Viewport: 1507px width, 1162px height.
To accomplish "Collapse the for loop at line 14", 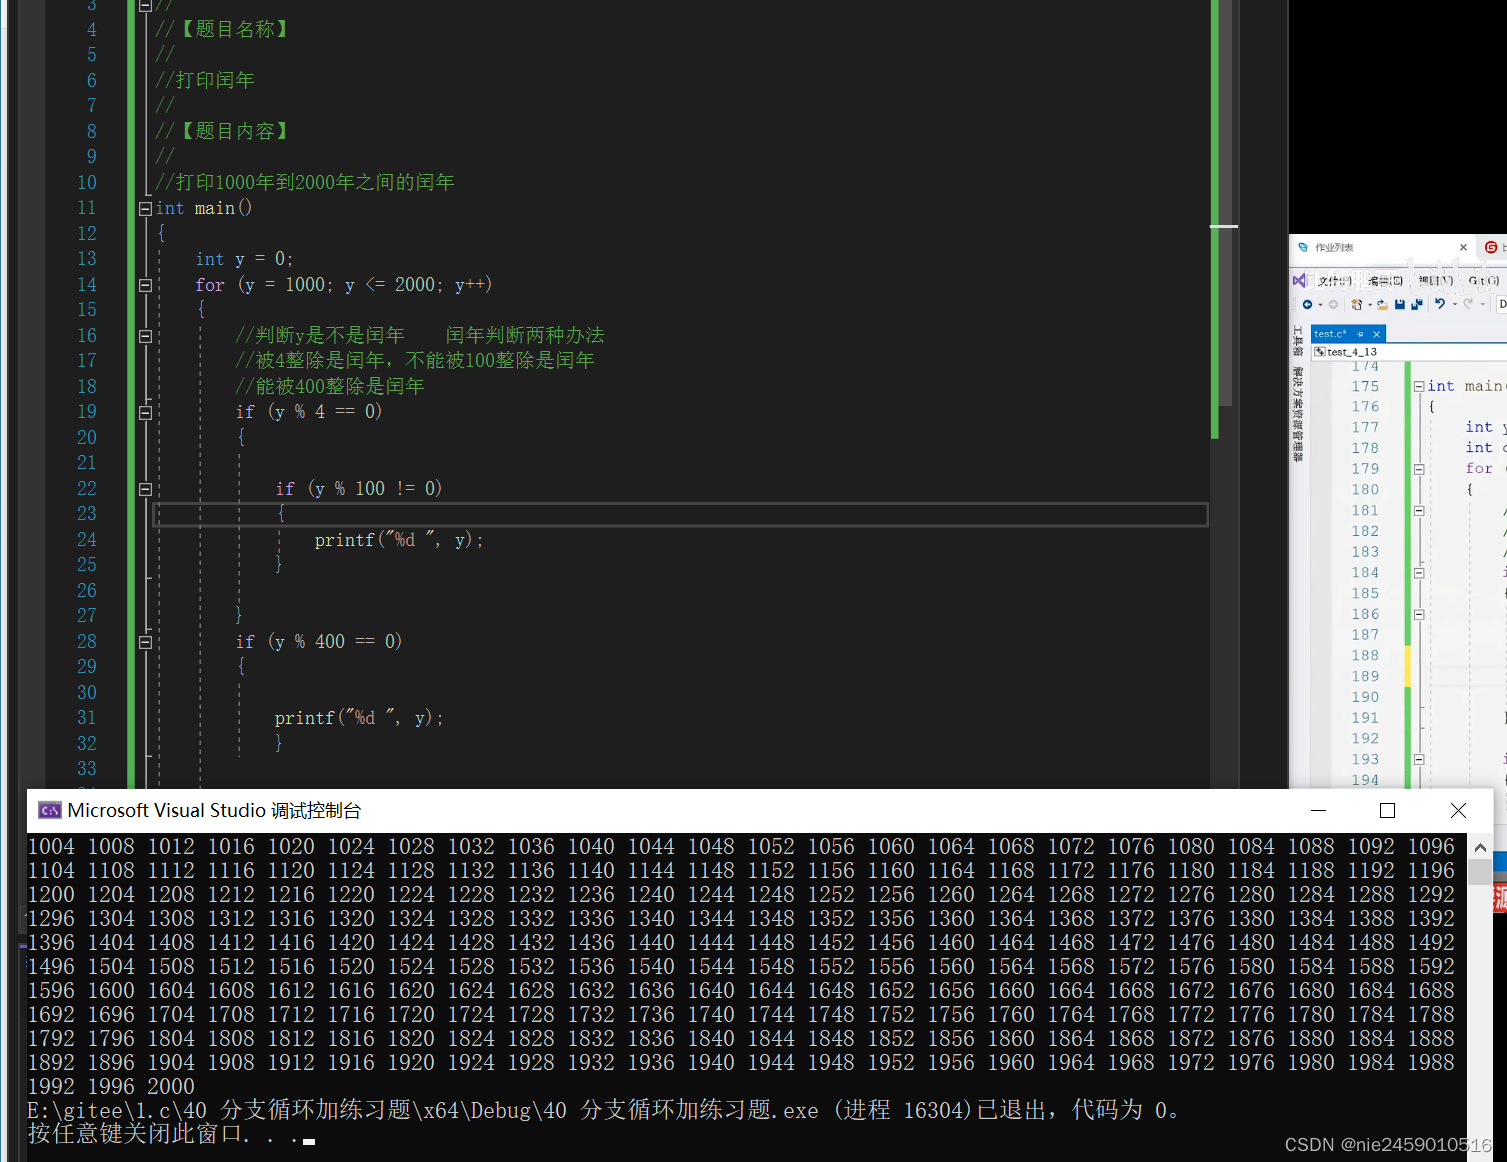I will (x=145, y=285).
